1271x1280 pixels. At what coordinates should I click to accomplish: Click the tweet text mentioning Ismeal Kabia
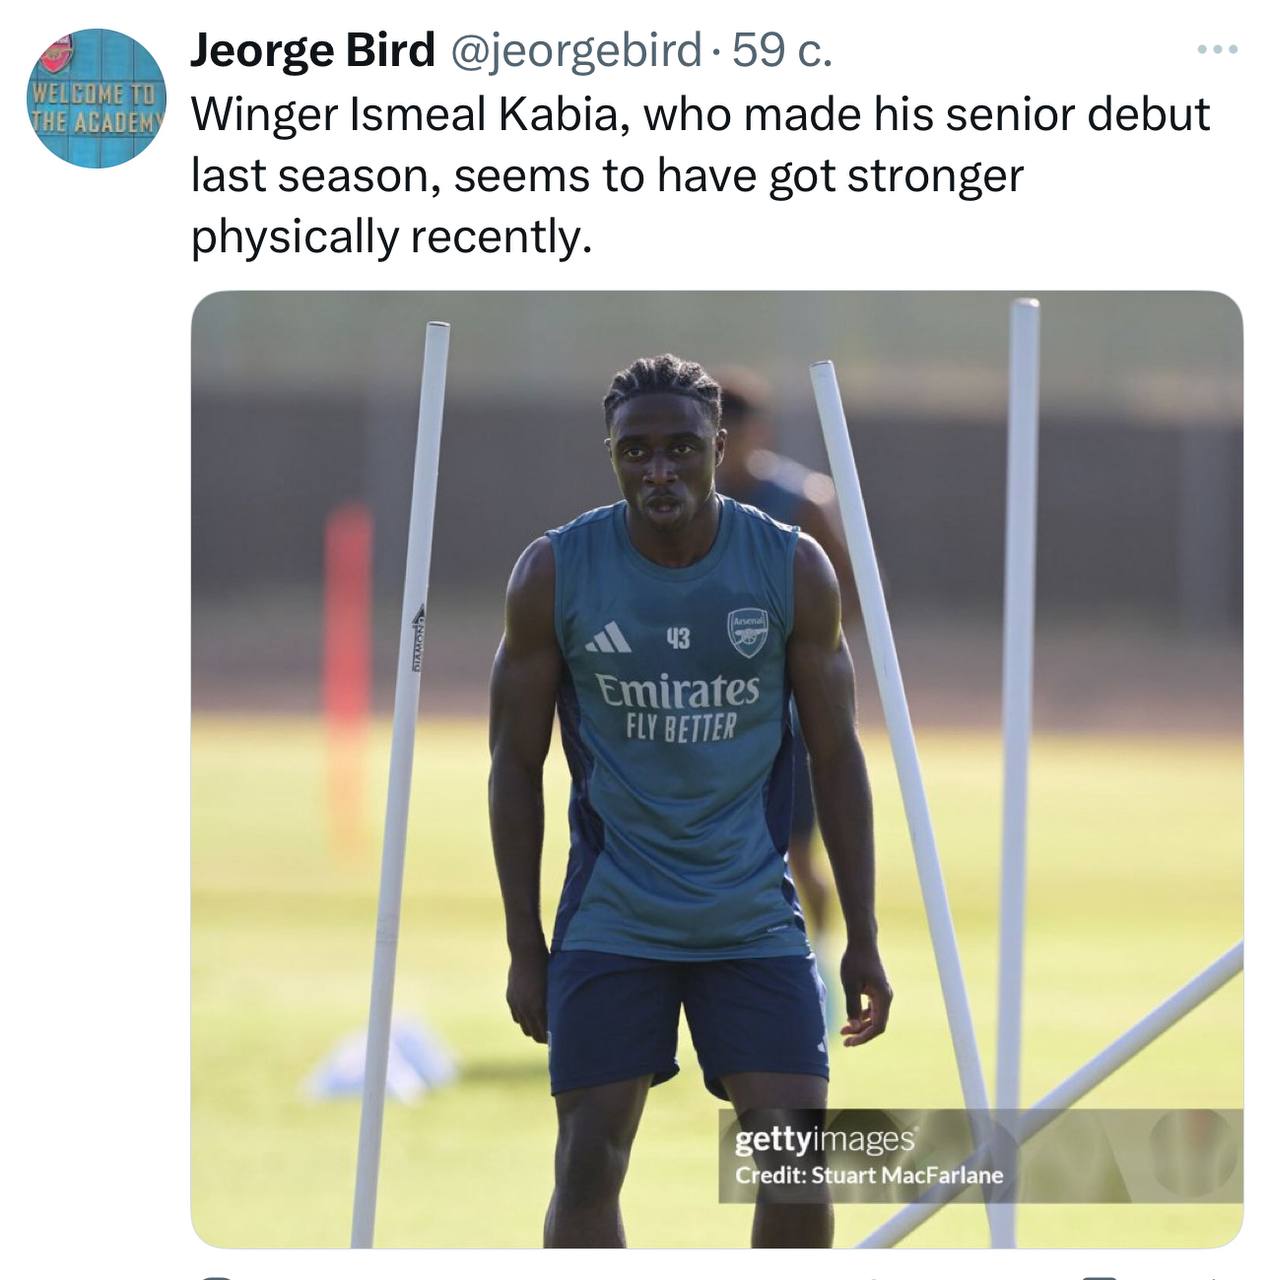point(700,175)
